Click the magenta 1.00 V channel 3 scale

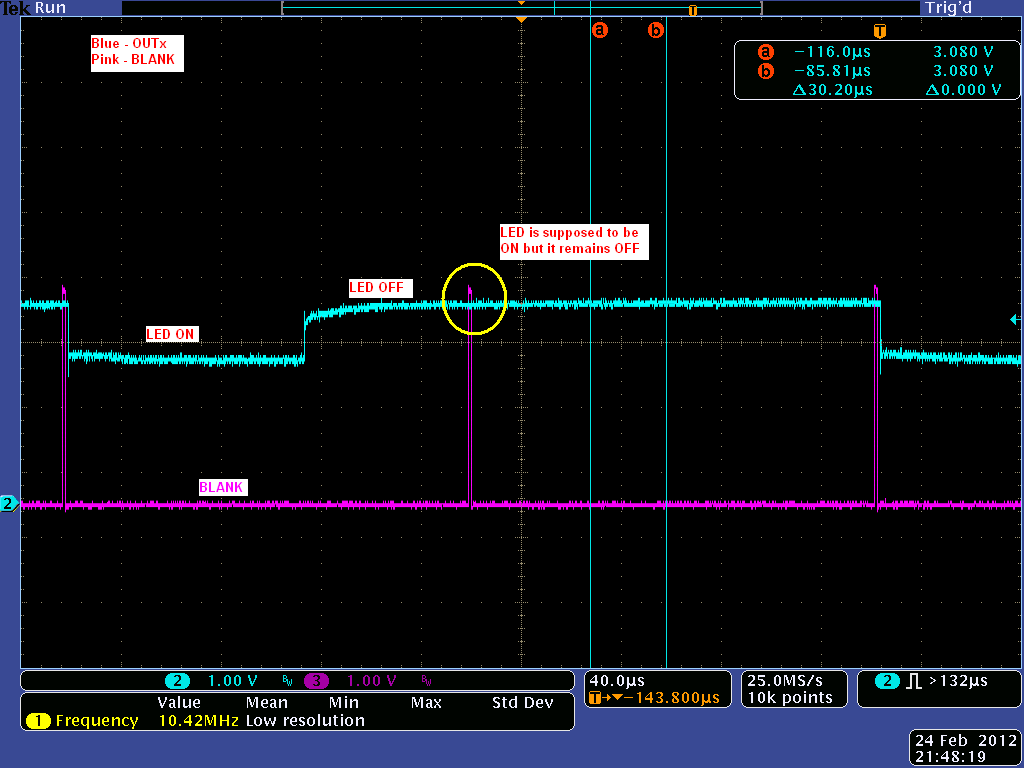[x=372, y=681]
